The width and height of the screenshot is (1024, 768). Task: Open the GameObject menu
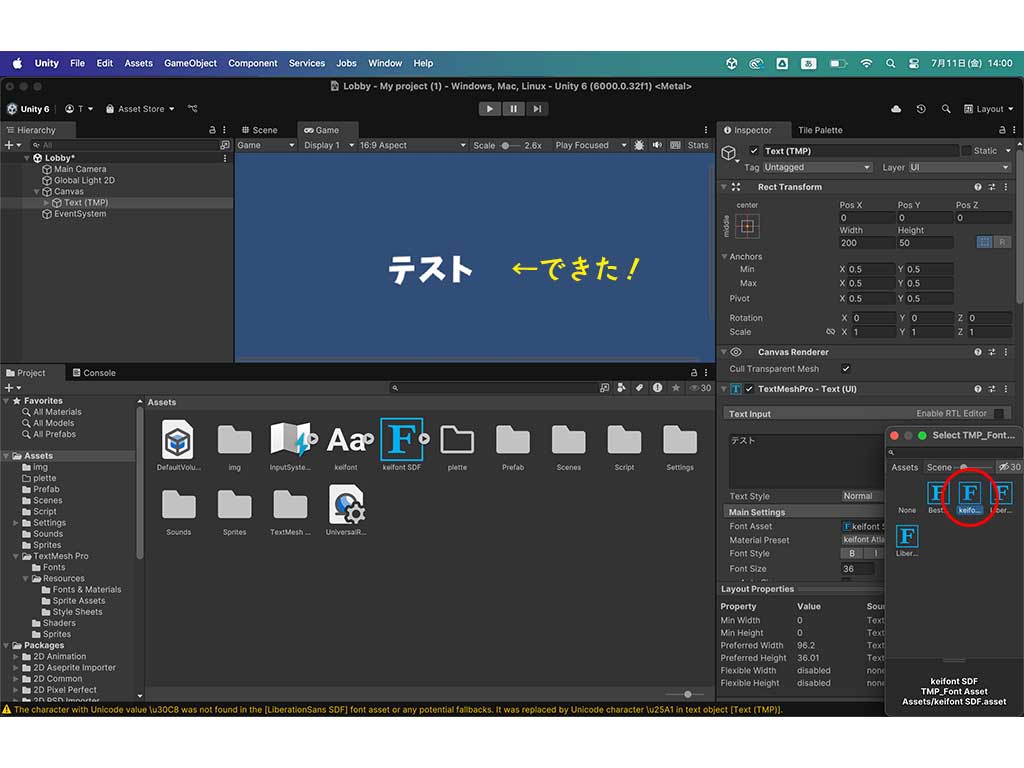coord(190,63)
